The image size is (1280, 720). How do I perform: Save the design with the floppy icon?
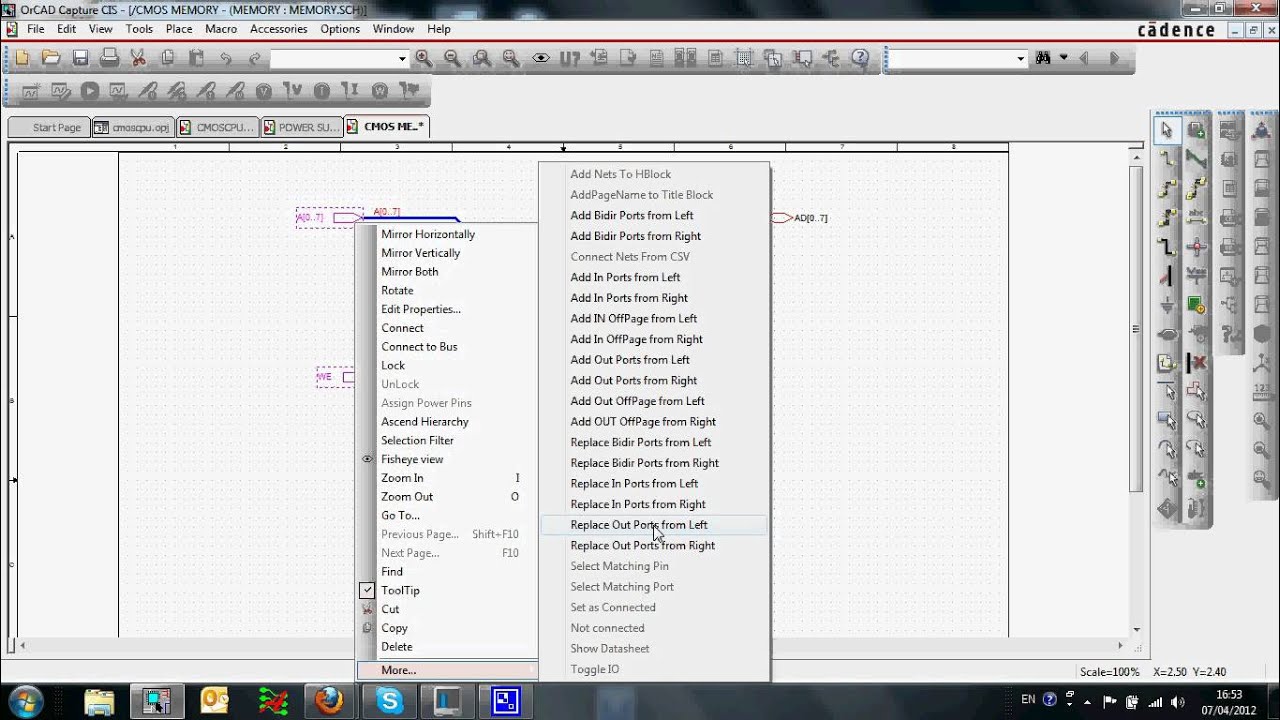(x=80, y=58)
